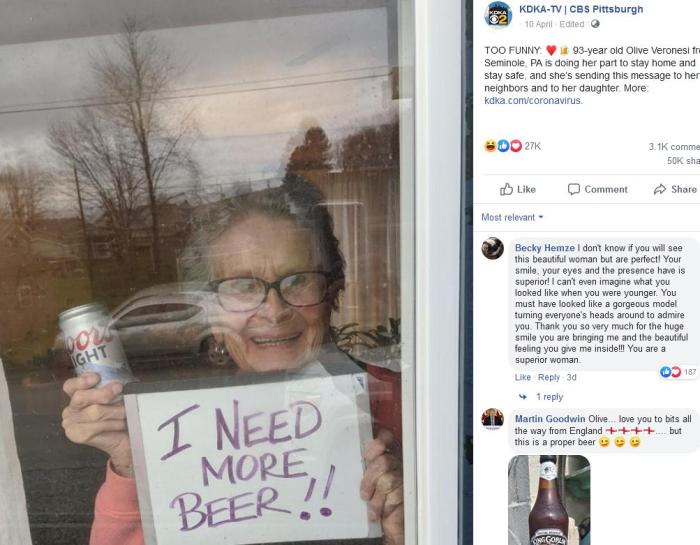Click the Comment speech bubble icon
This screenshot has height=545, width=700.
(x=574, y=189)
